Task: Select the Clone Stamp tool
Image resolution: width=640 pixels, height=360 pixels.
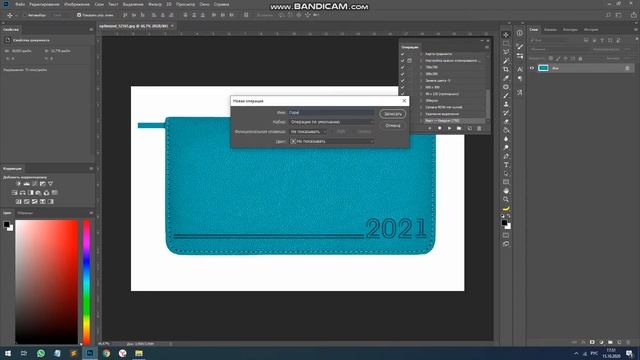Action: (506, 104)
